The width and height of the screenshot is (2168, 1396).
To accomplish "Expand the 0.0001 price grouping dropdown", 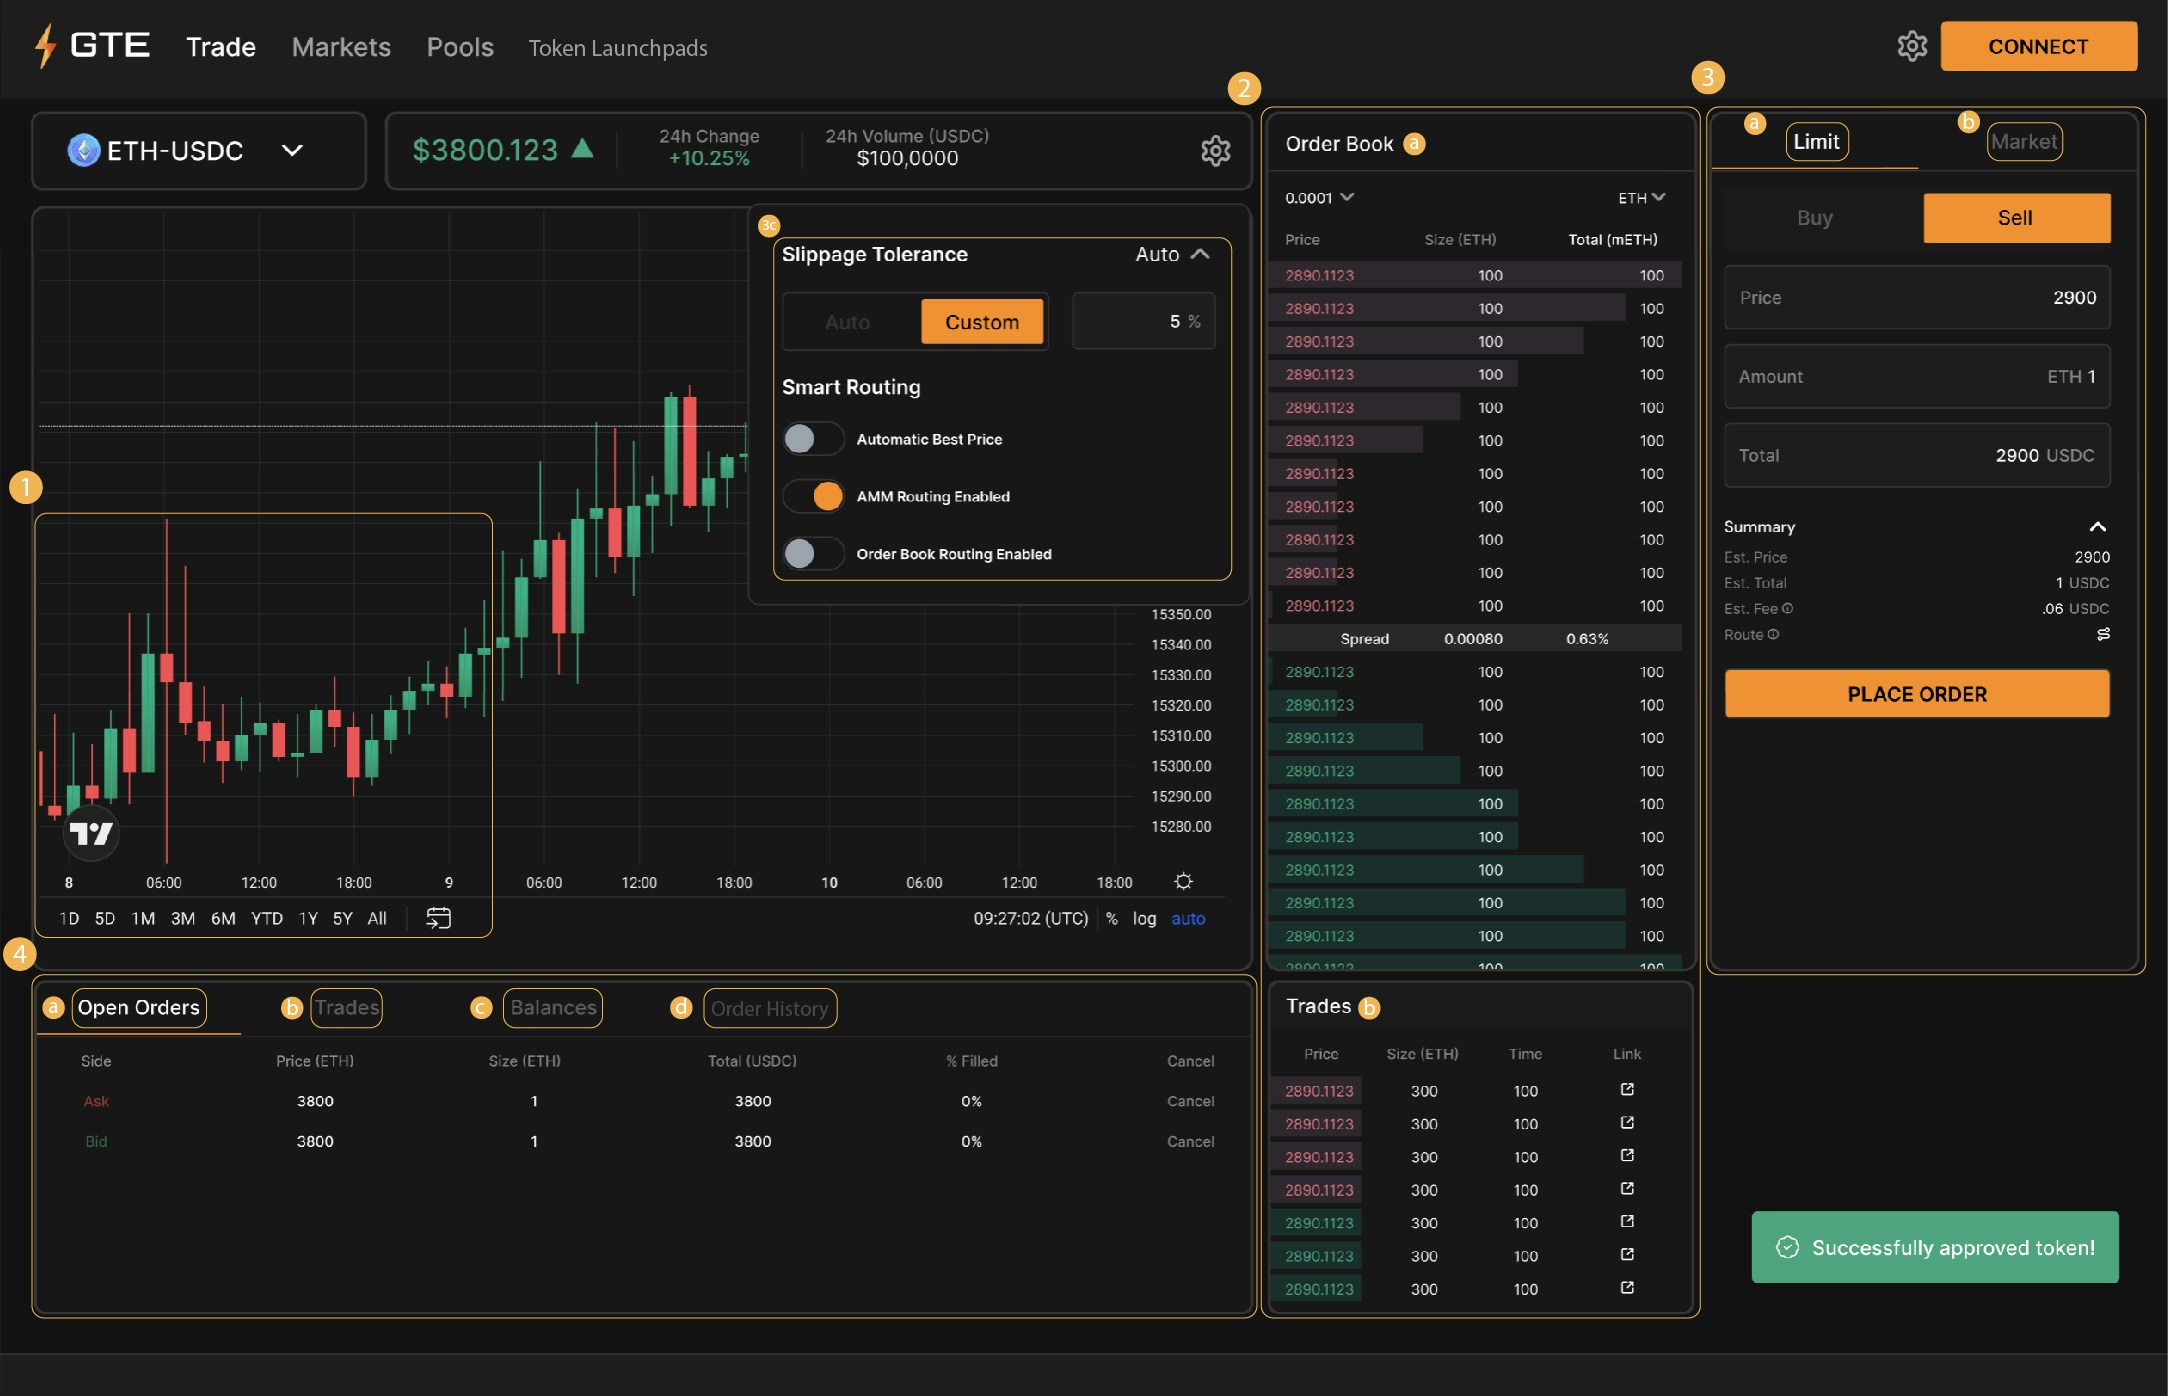I will point(1319,198).
